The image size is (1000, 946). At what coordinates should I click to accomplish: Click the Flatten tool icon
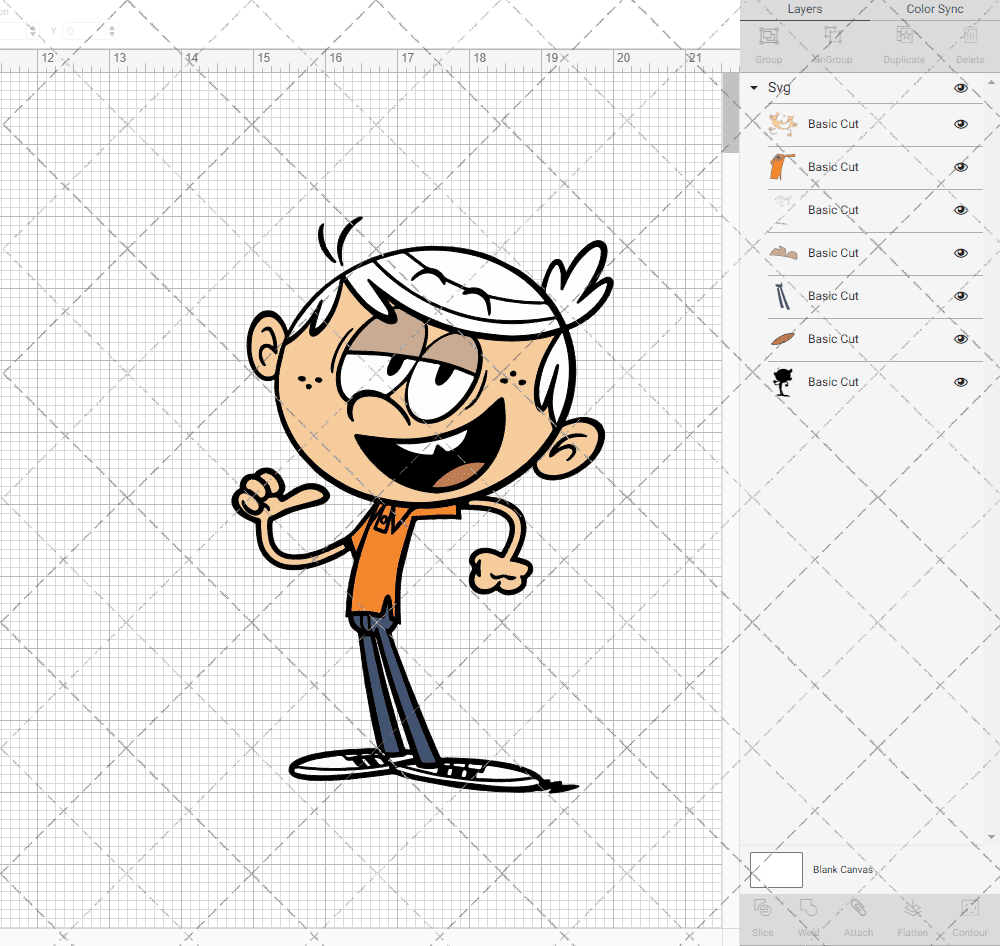[x=912, y=908]
